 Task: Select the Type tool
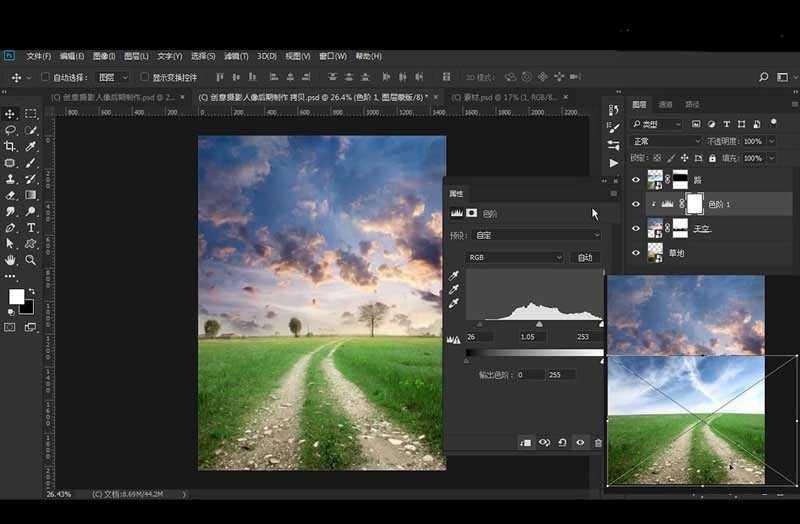point(31,228)
